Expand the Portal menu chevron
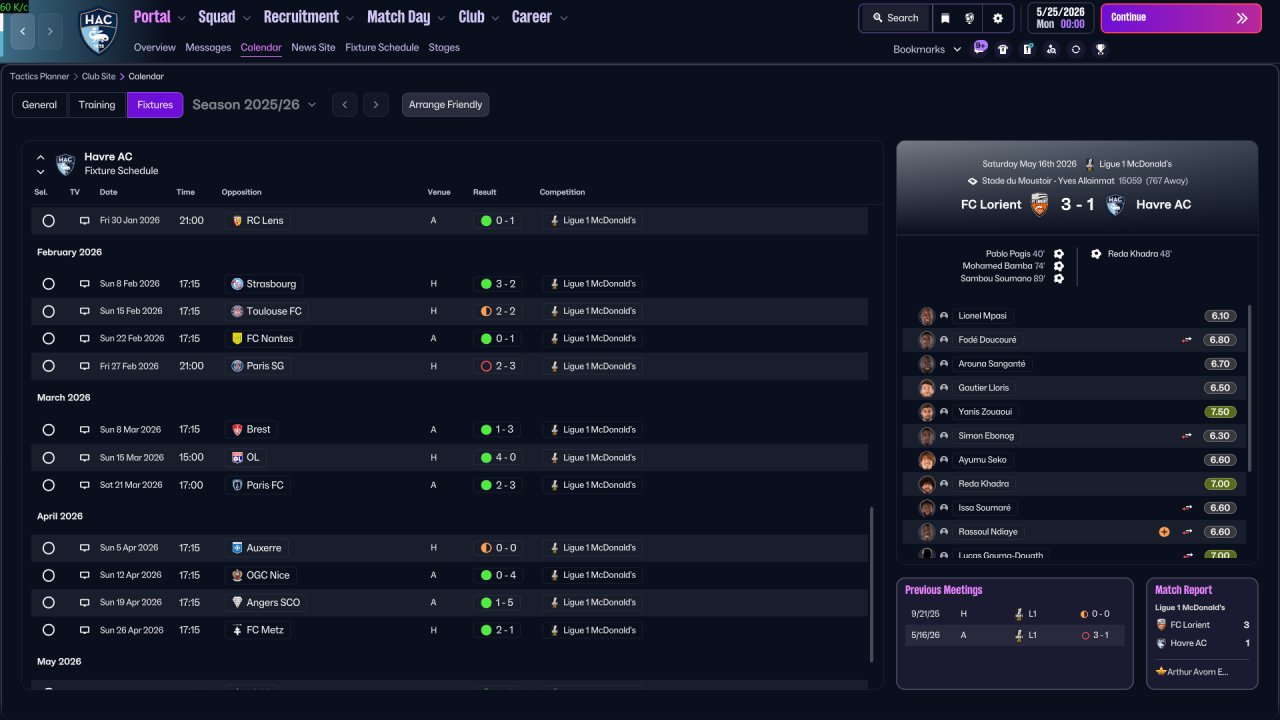 (x=181, y=18)
